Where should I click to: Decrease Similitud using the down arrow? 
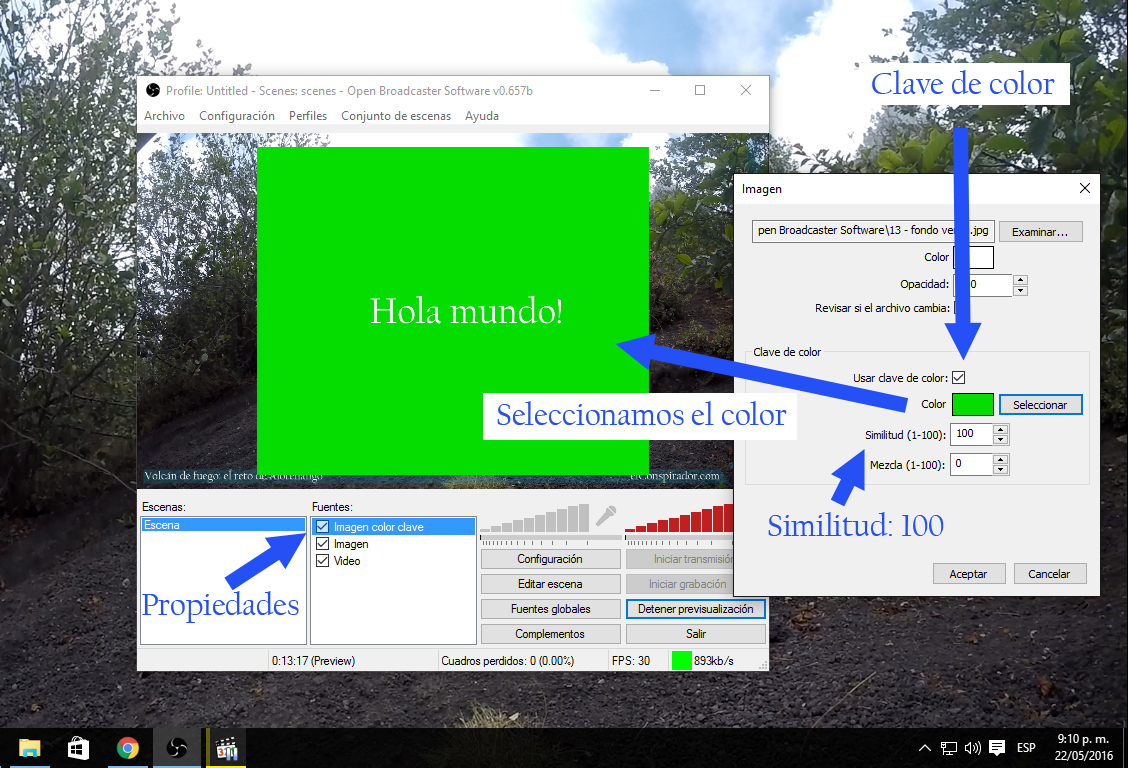click(x=1001, y=439)
